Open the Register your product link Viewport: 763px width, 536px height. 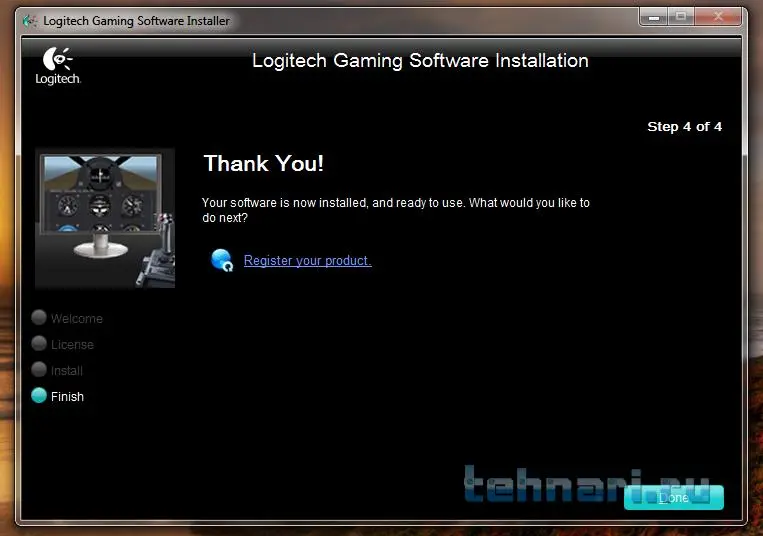coord(308,261)
